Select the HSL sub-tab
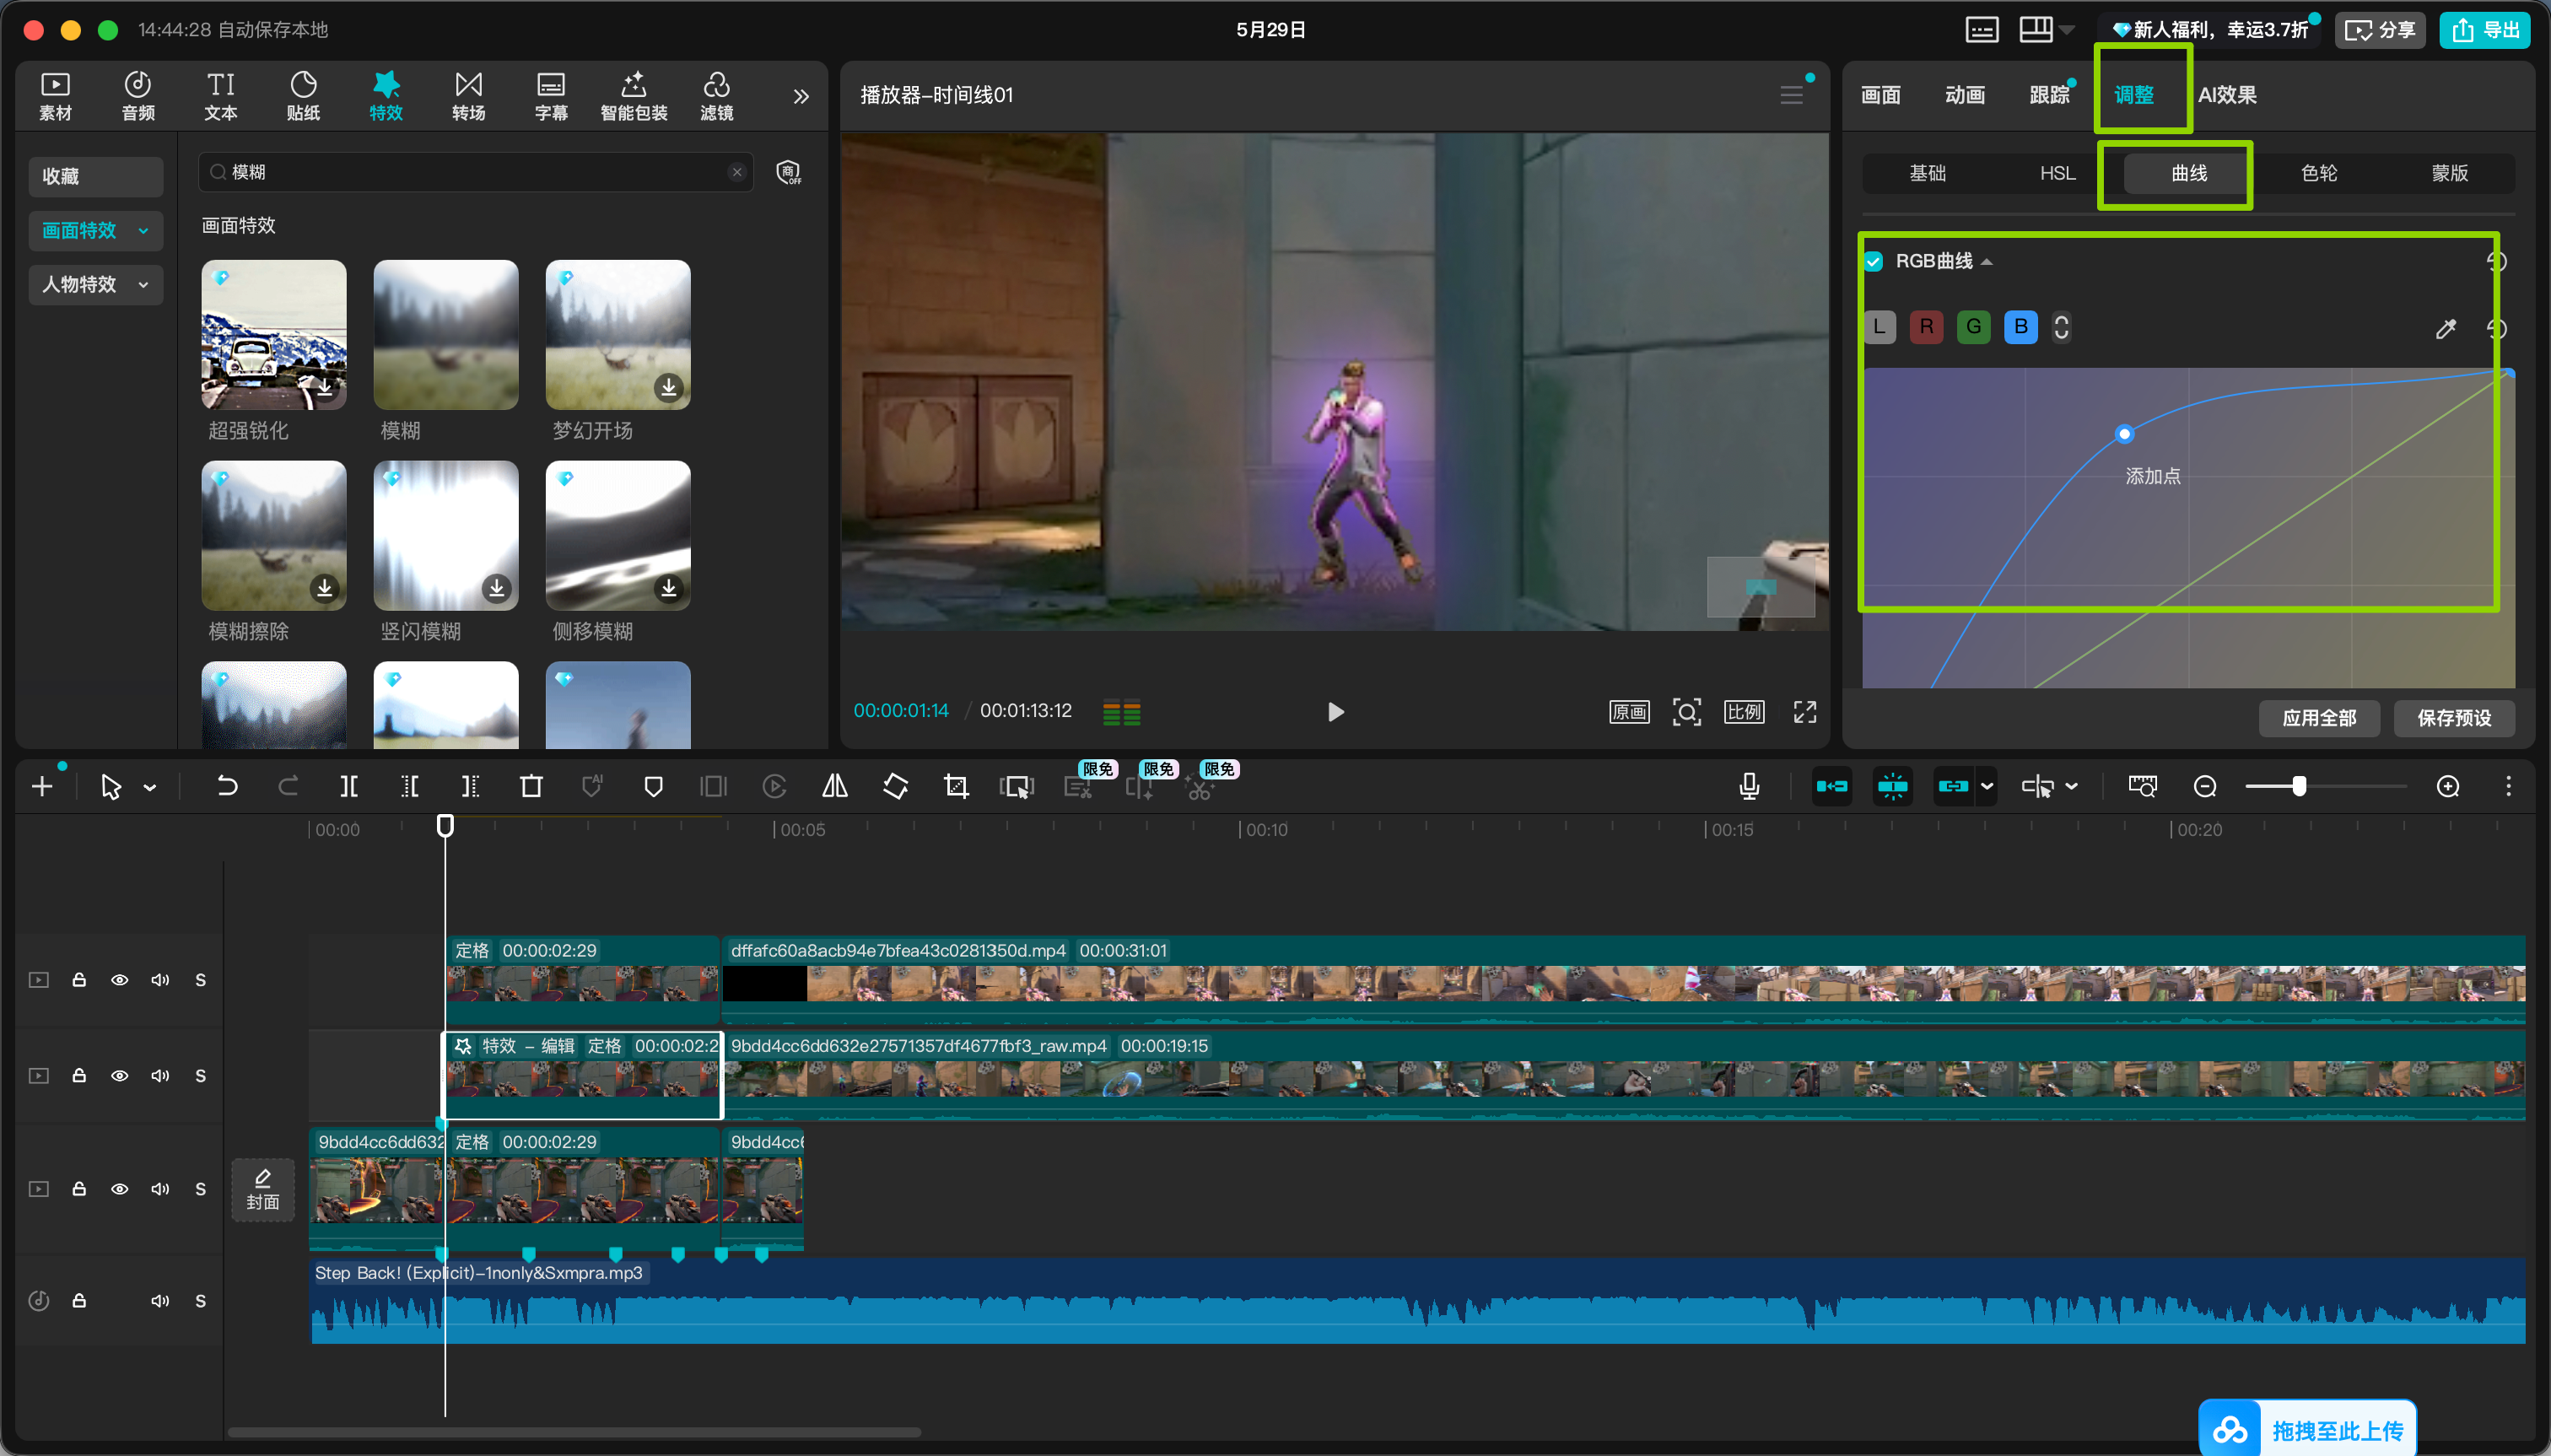This screenshot has height=1456, width=2551. [2057, 173]
